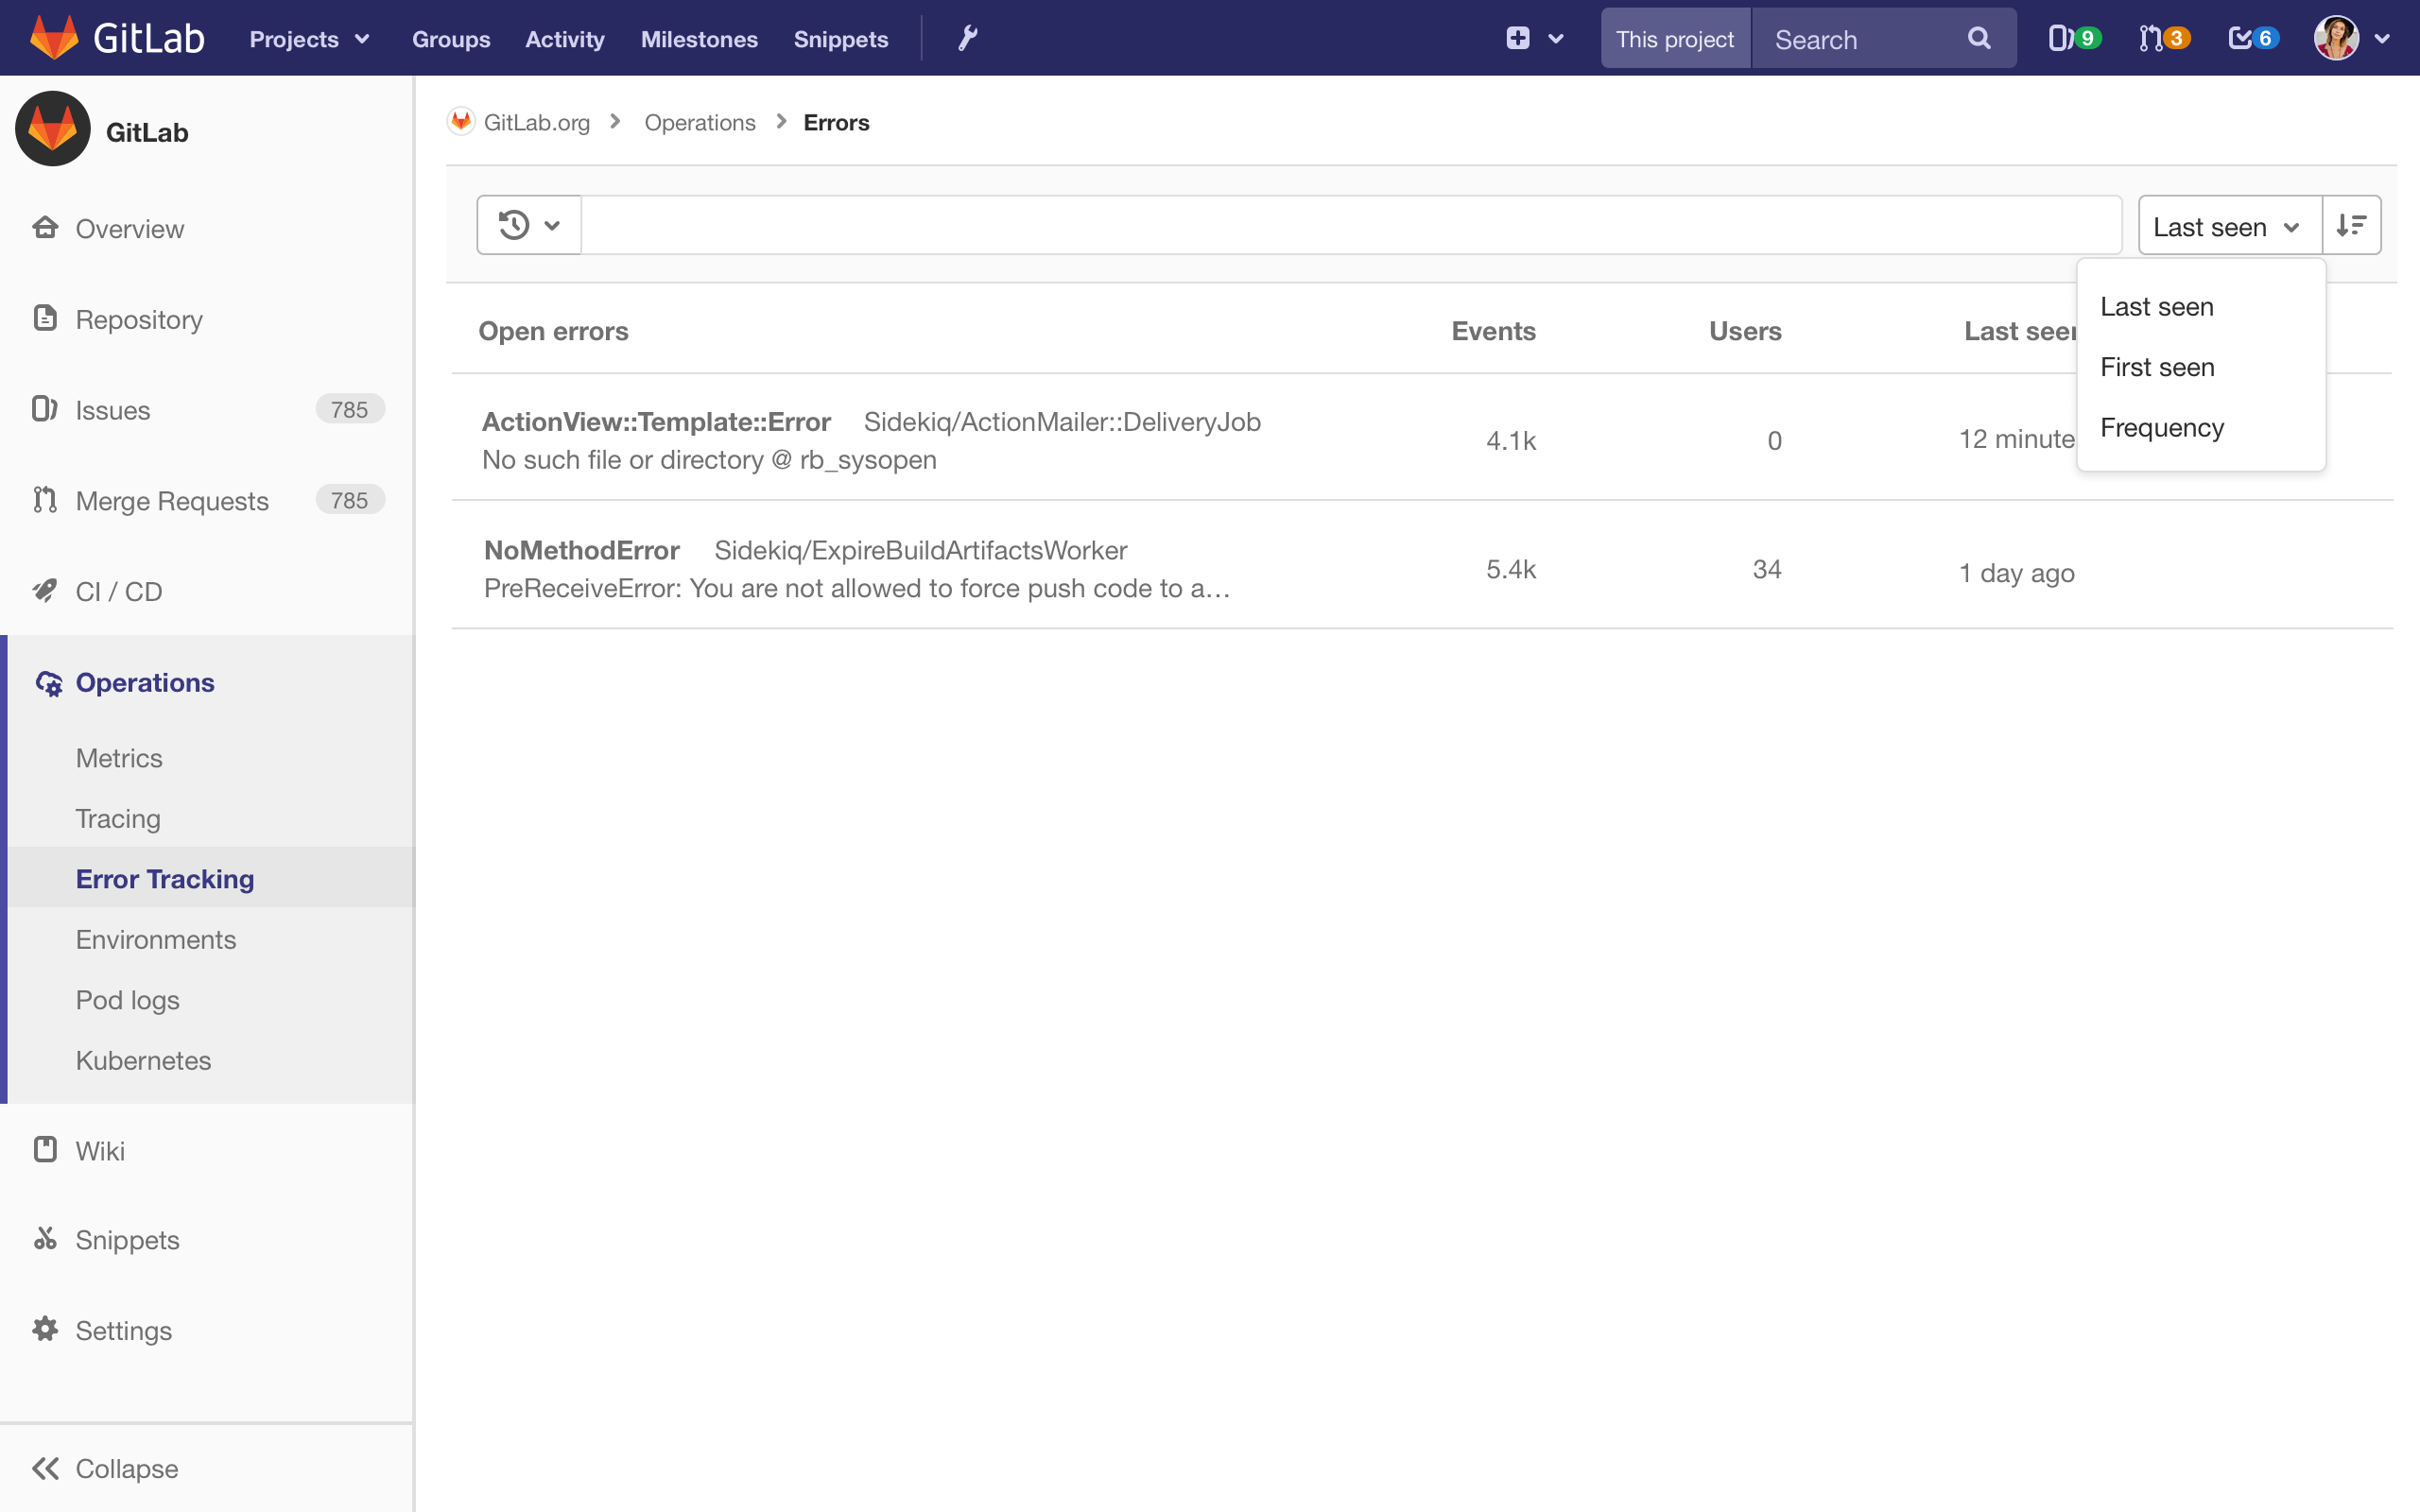Click the merge requests icon showing 9

click(x=2070, y=38)
